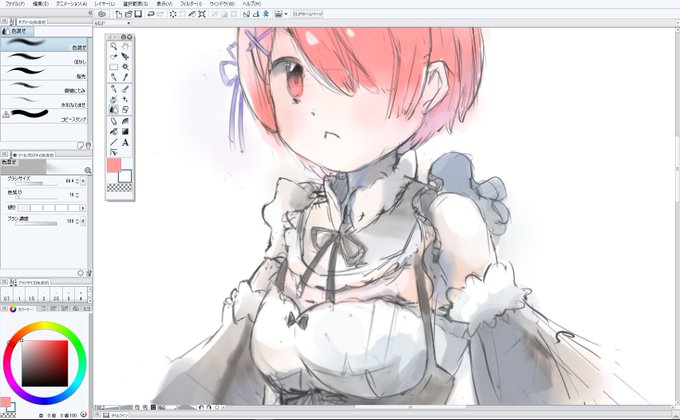Toggle Snap to Special Ruler
The image size is (680, 420).
[256, 14]
